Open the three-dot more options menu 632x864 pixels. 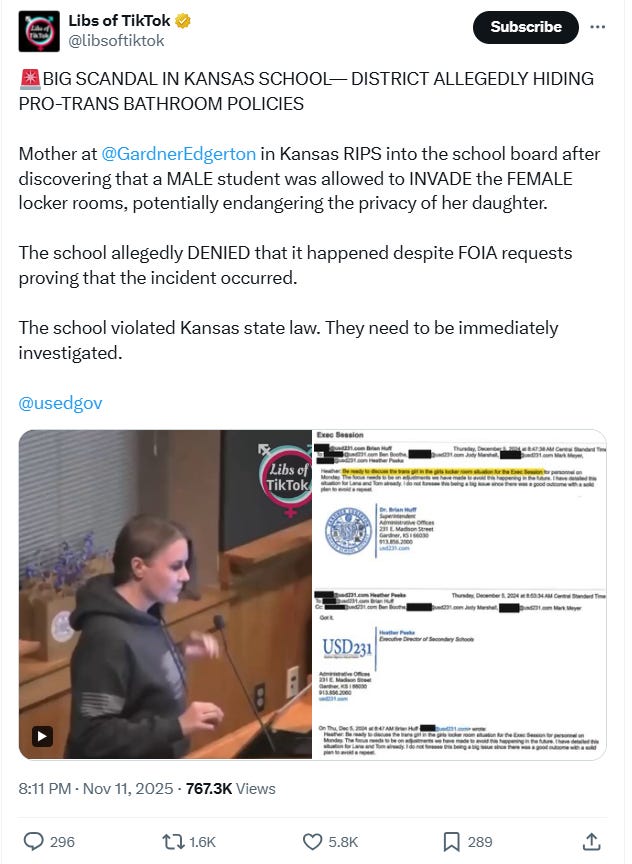(597, 27)
